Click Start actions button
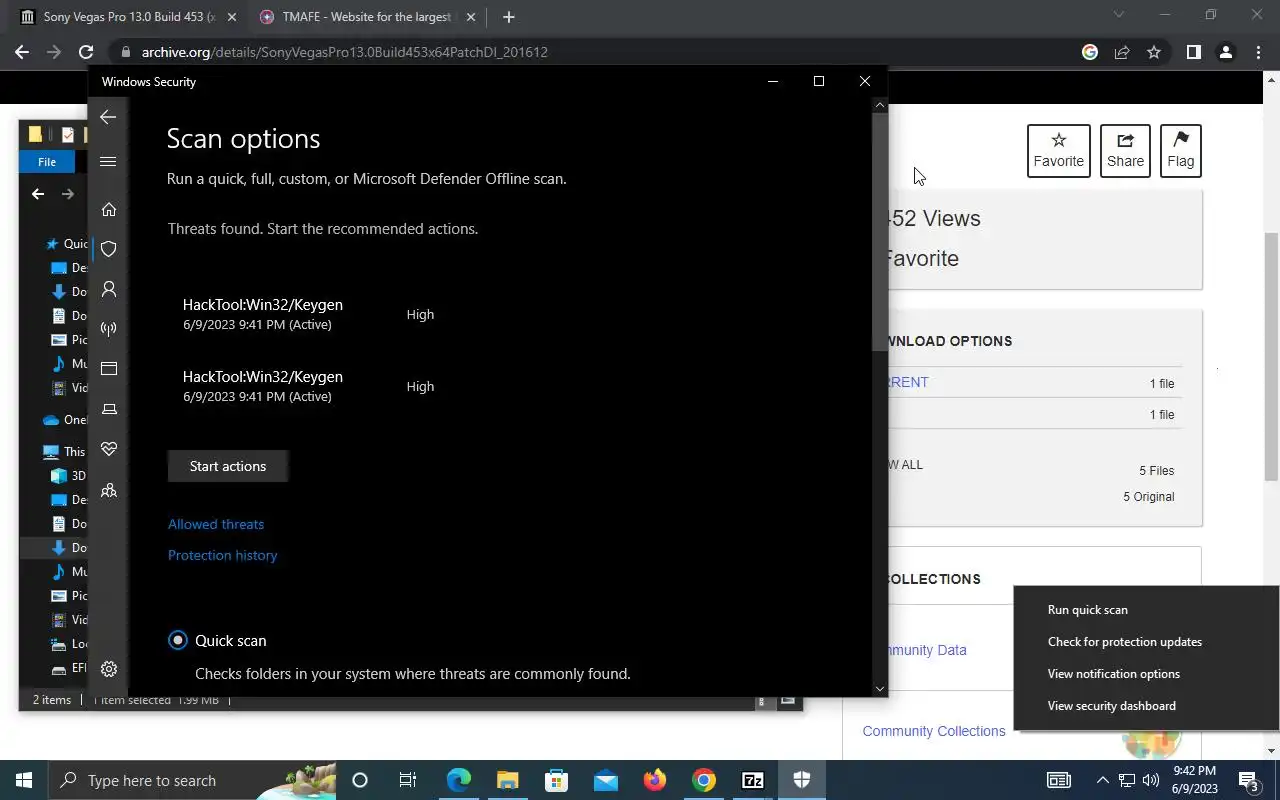Screen dimensions: 1280x800 pyautogui.click(x=228, y=466)
